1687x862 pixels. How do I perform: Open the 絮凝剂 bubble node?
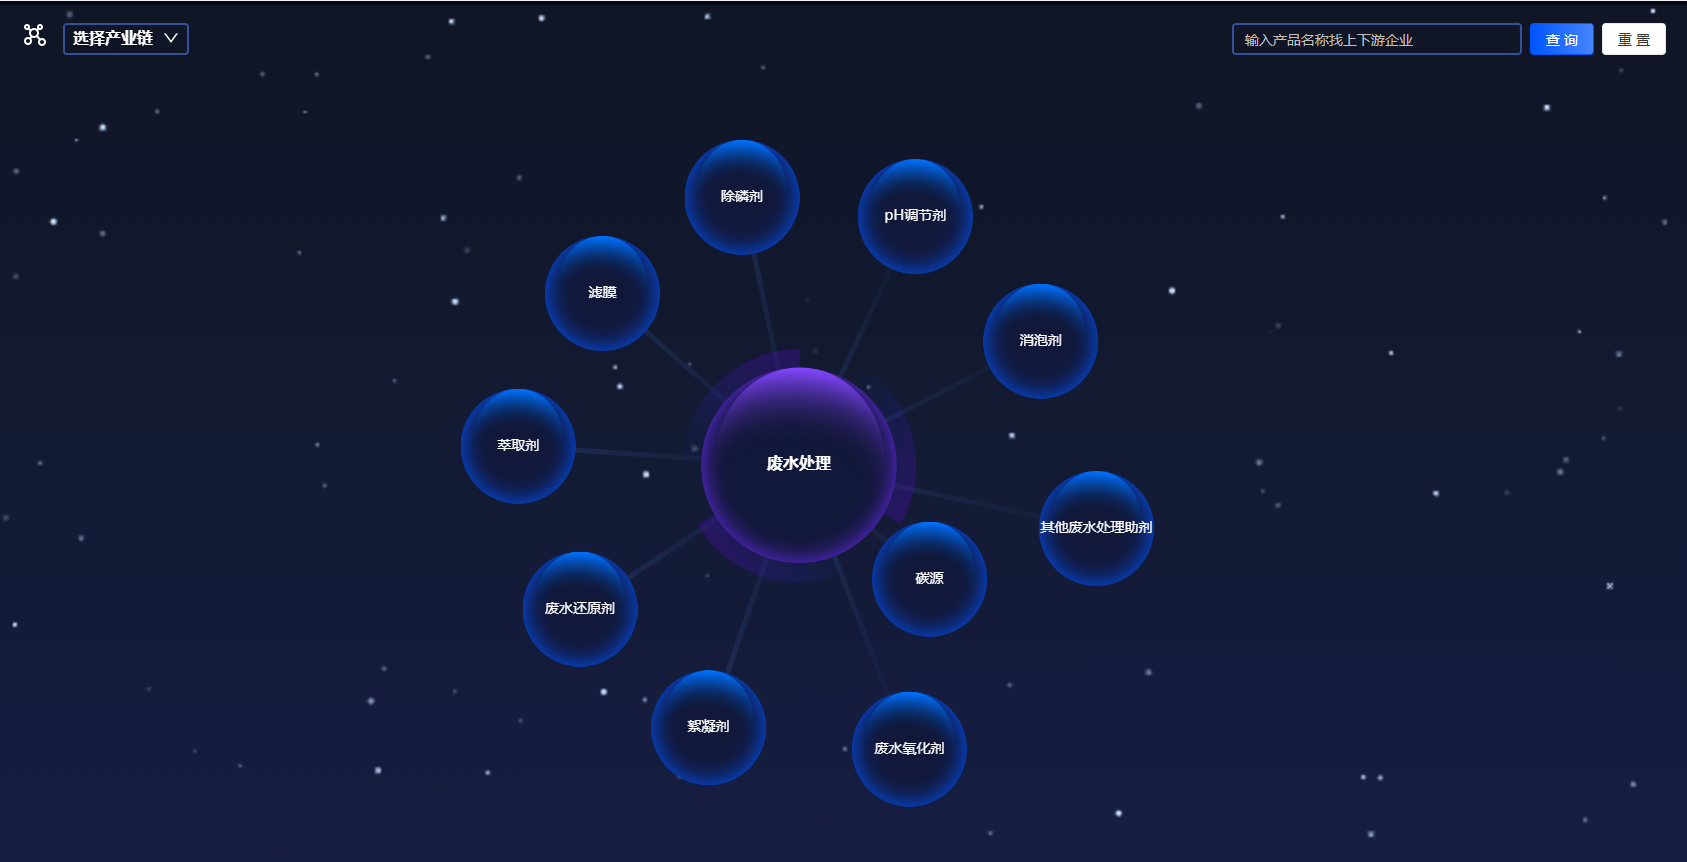[x=708, y=727]
